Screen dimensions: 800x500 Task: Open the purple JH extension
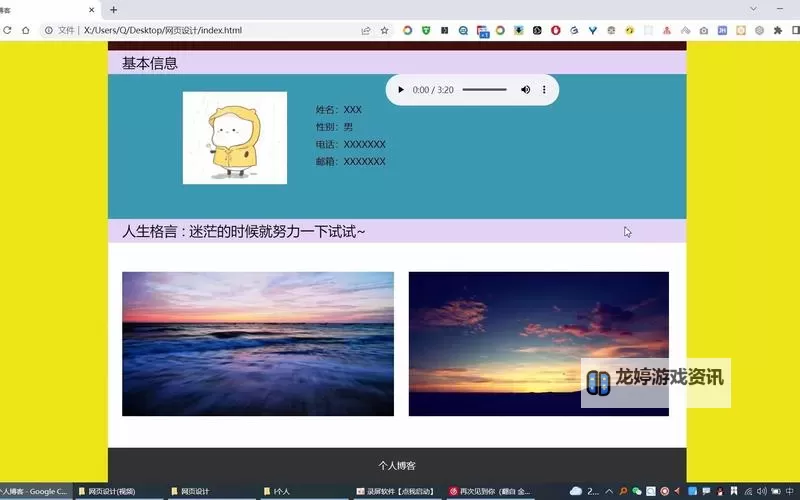pyautogui.click(x=722, y=31)
